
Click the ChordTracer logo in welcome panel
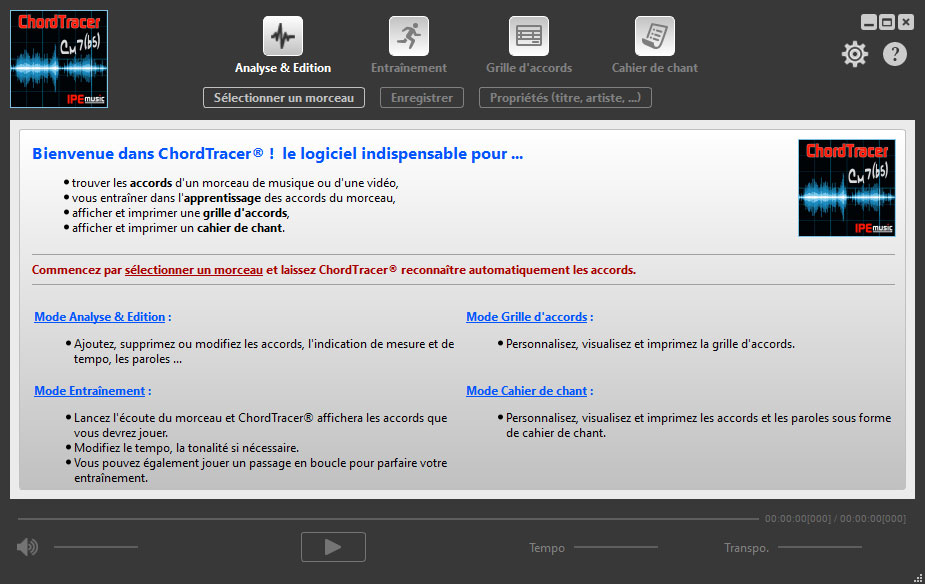coord(847,188)
